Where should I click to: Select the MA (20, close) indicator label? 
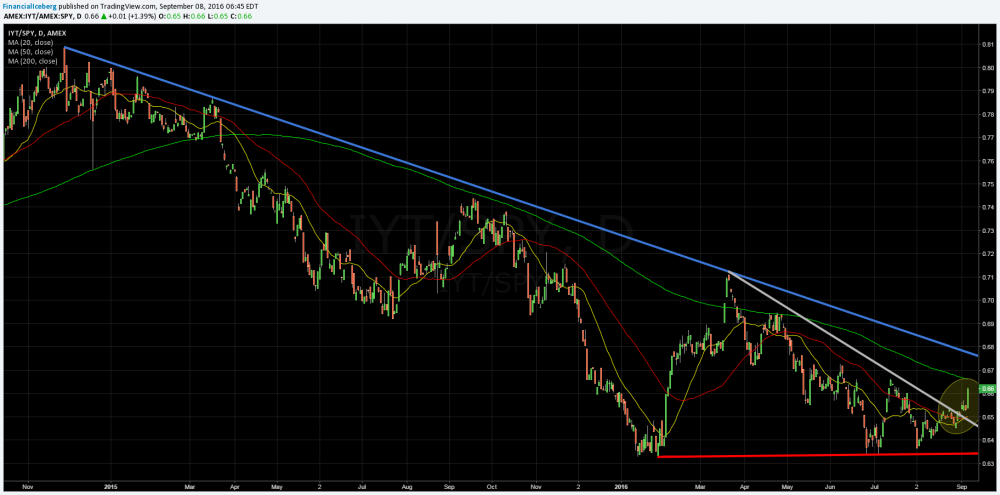[31, 42]
